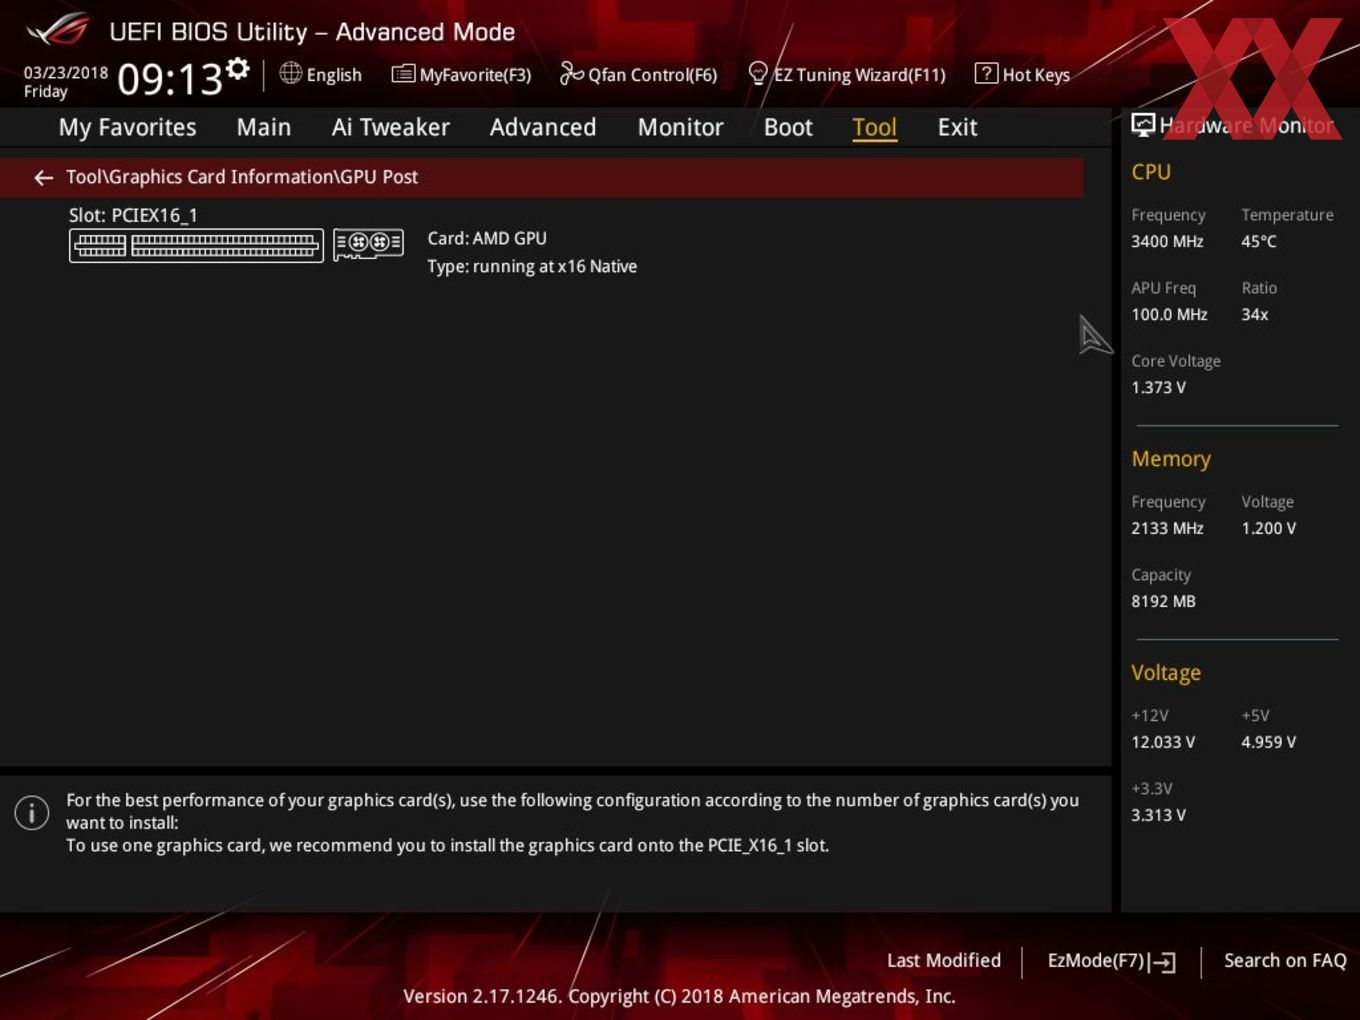The height and width of the screenshot is (1020, 1360).
Task: Click Last Modified button
Action: 944,961
